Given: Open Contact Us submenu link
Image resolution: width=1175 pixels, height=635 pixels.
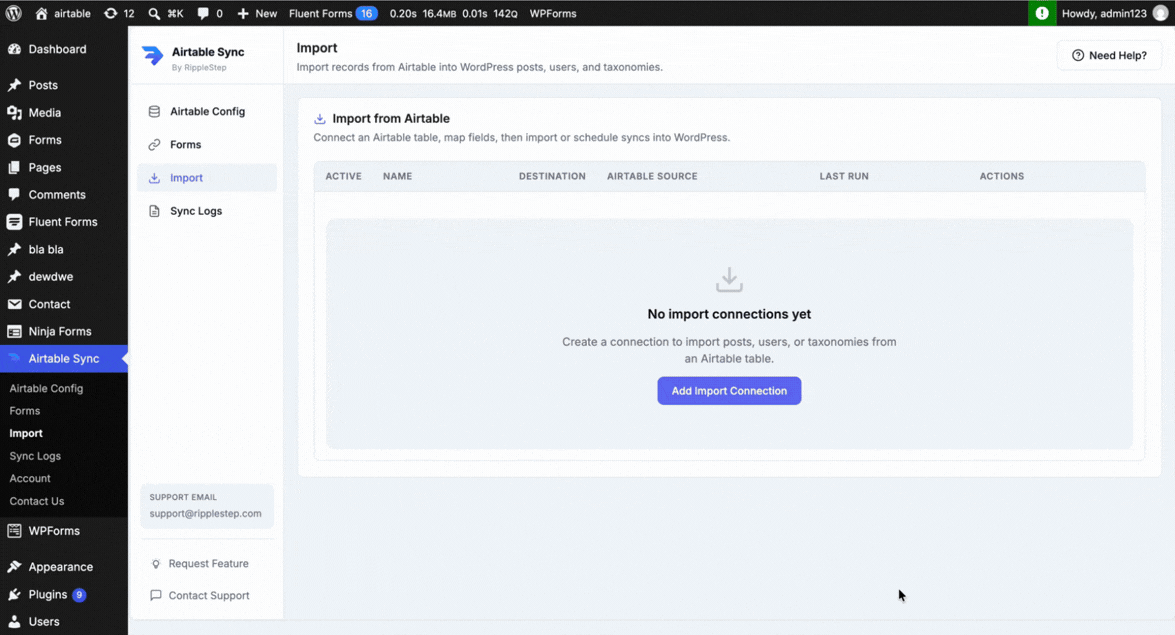Looking at the screenshot, I should [x=37, y=501].
